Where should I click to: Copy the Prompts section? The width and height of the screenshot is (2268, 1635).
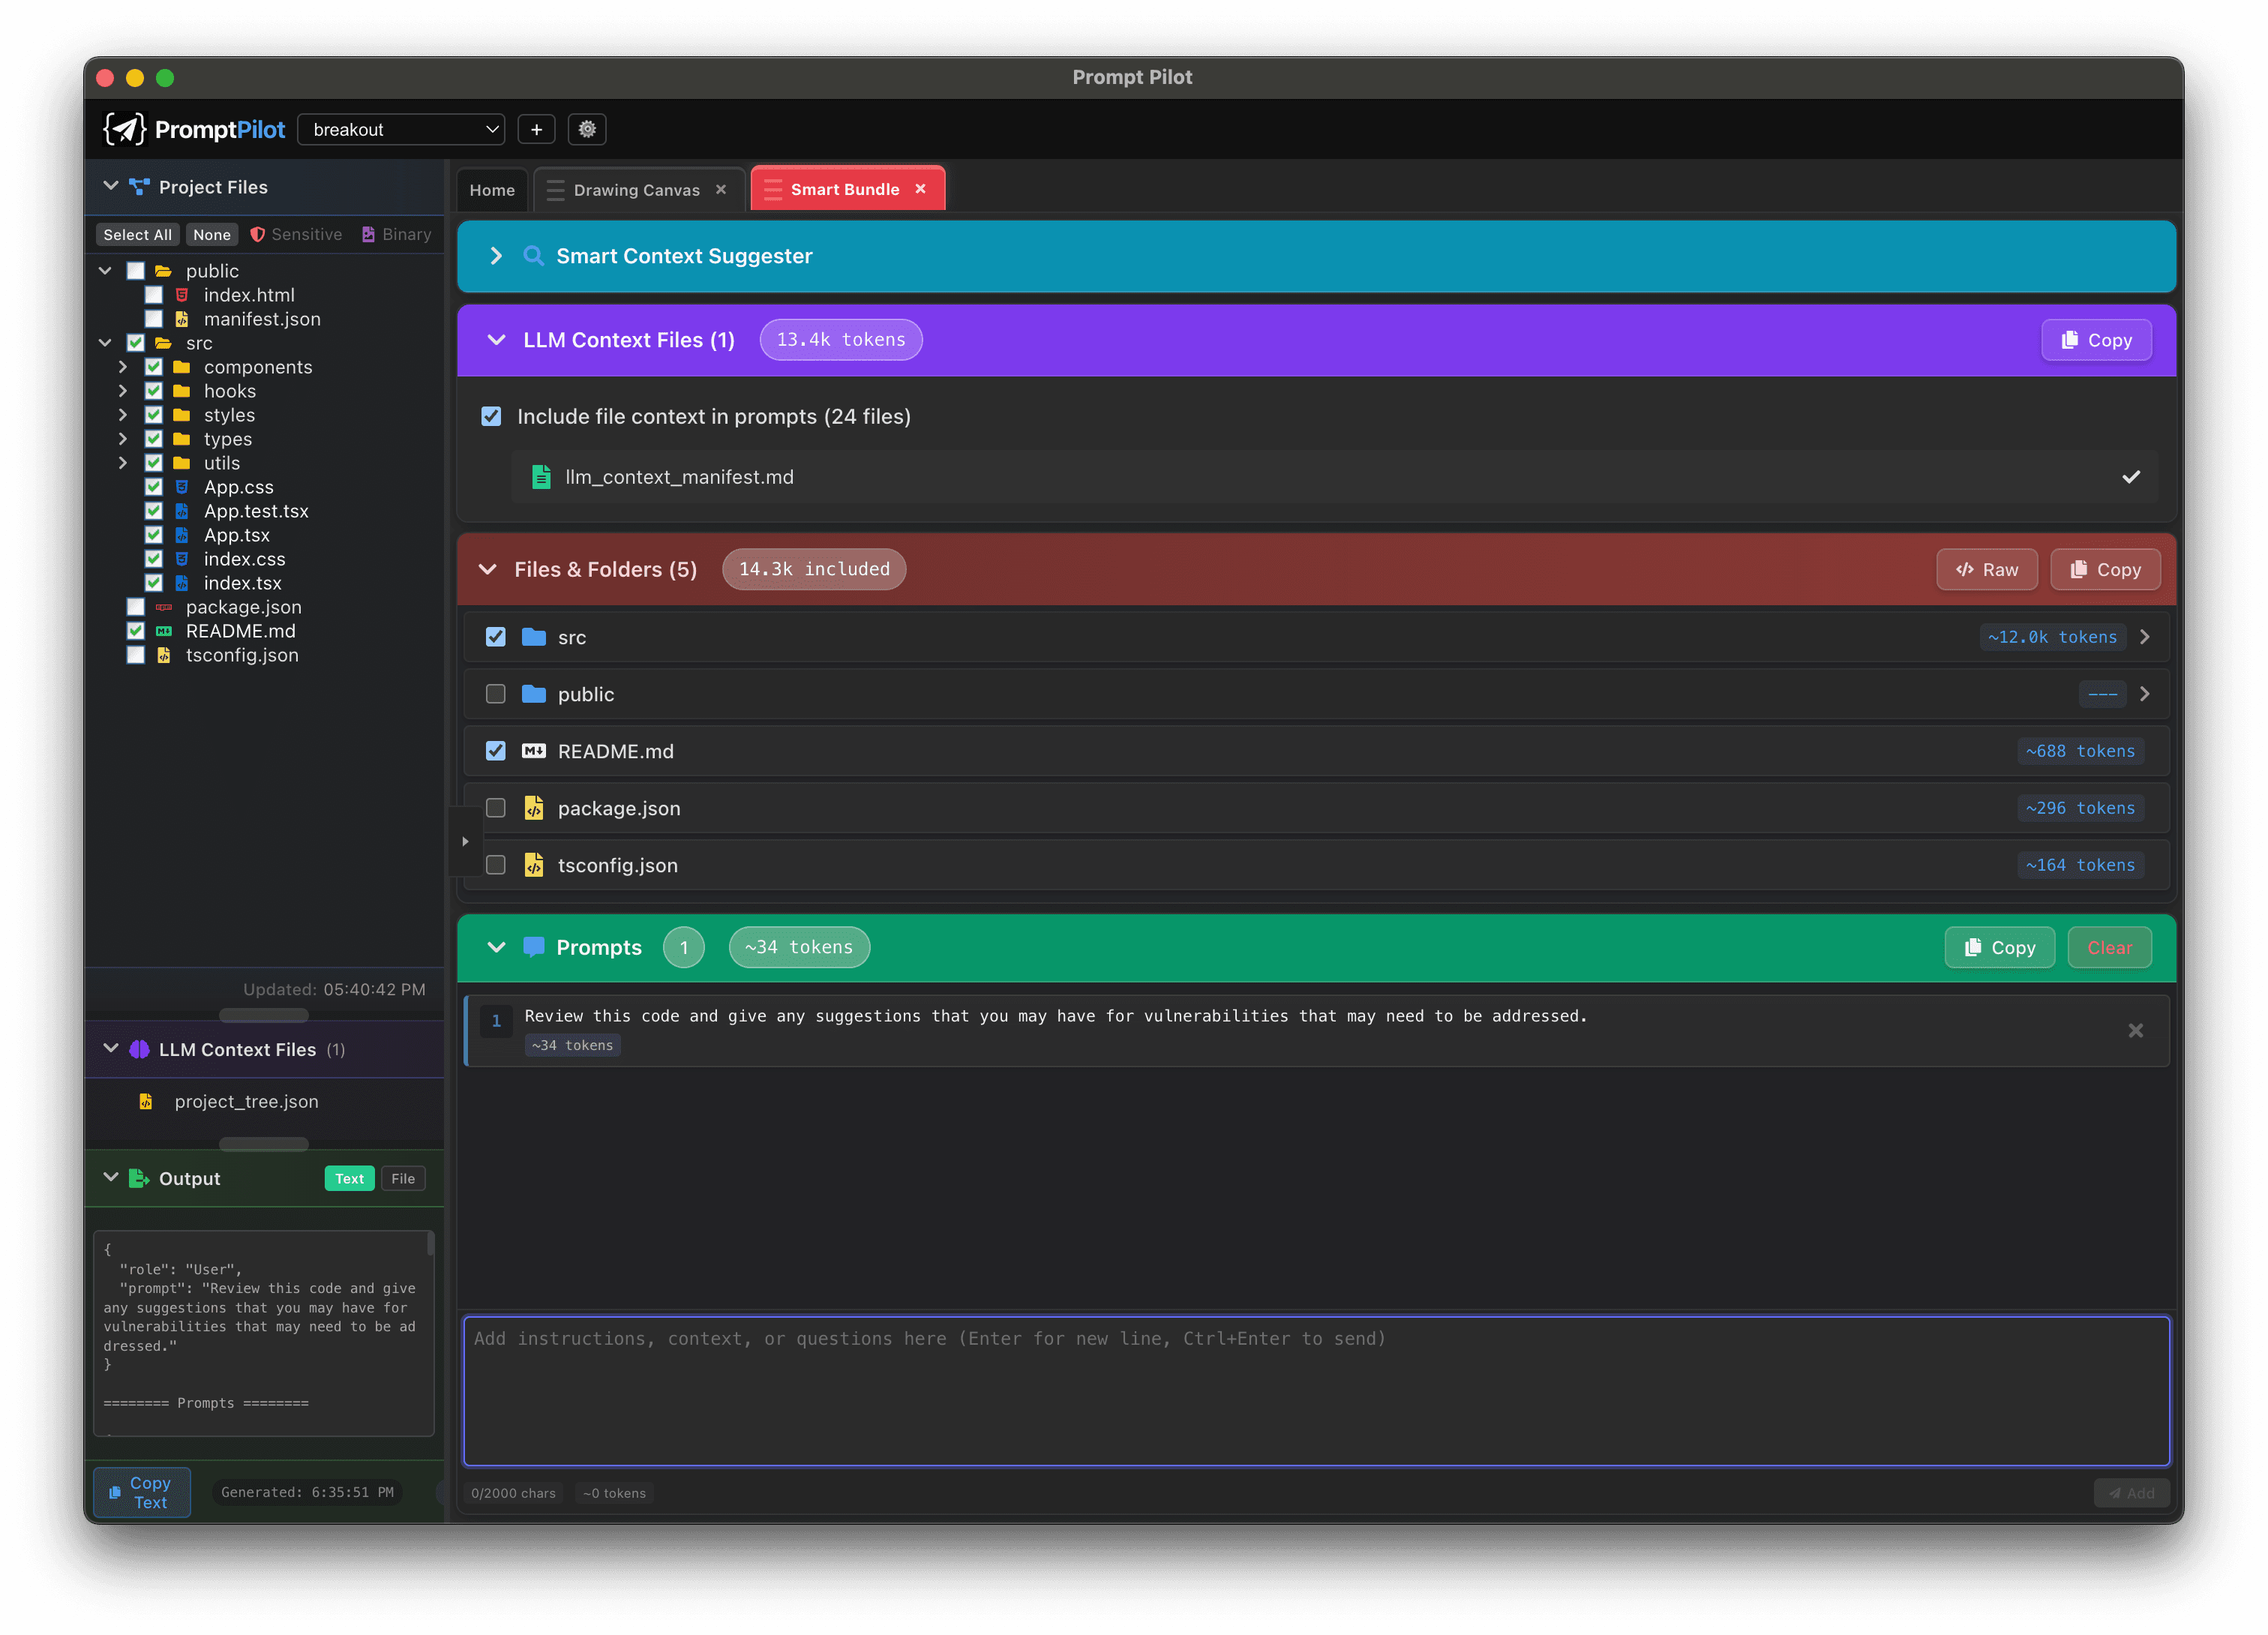click(x=1999, y=947)
